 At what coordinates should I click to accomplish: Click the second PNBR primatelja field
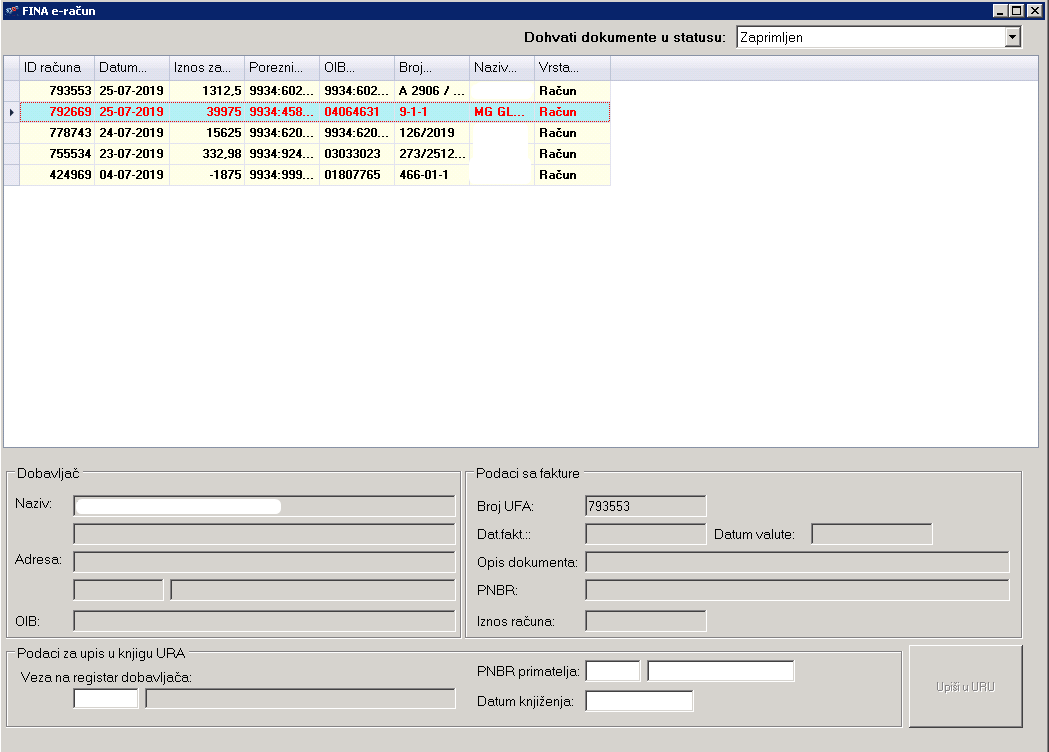click(720, 671)
